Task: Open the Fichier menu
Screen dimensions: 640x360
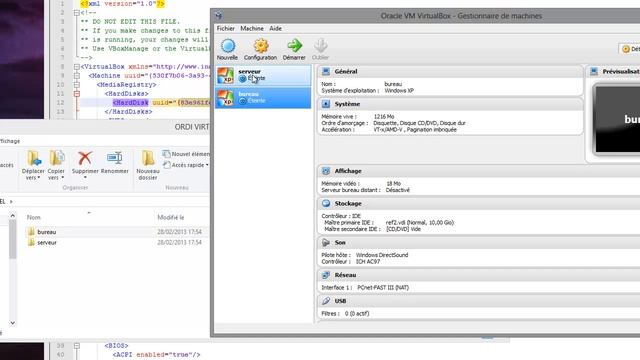Action: (x=226, y=28)
